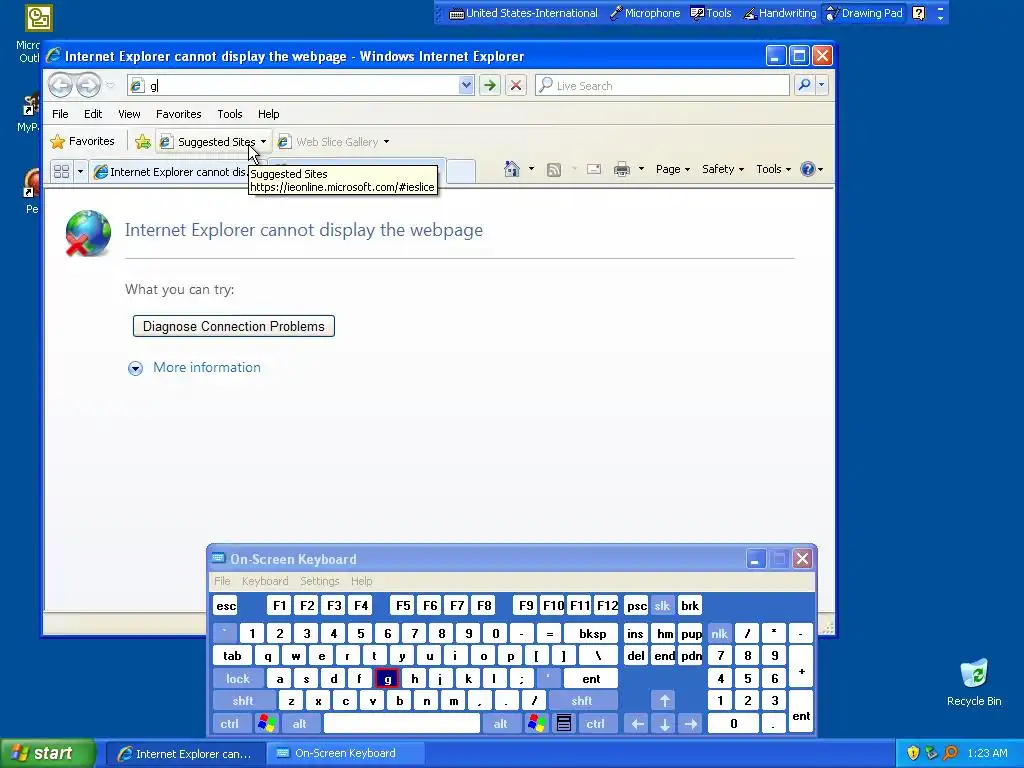Select the Recycle Bin desktop icon
Image resolution: width=1024 pixels, height=768 pixels.
tap(974, 682)
